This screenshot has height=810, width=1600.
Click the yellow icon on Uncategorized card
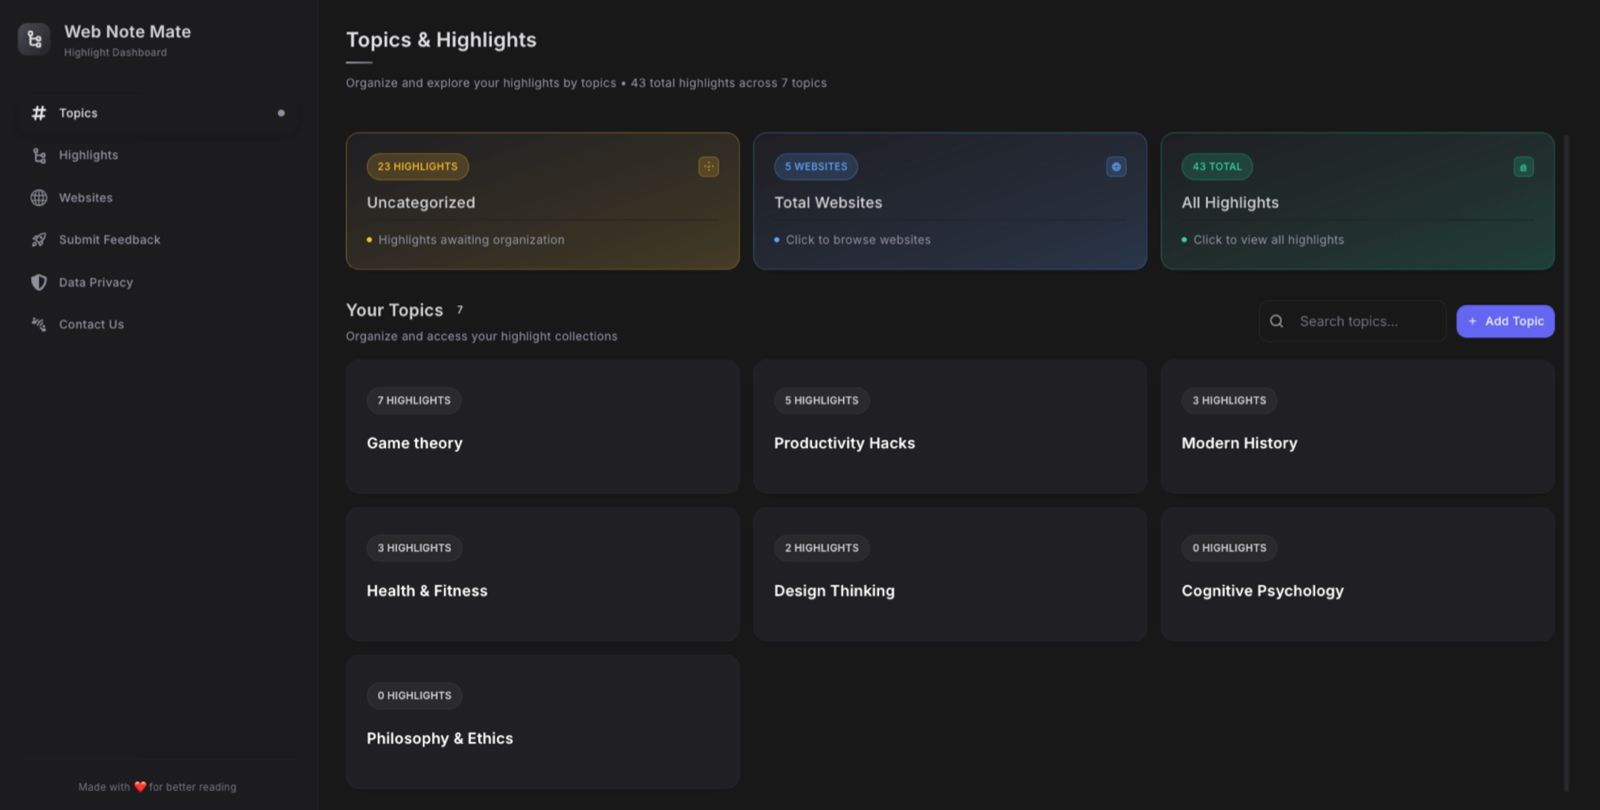pyautogui.click(x=708, y=167)
